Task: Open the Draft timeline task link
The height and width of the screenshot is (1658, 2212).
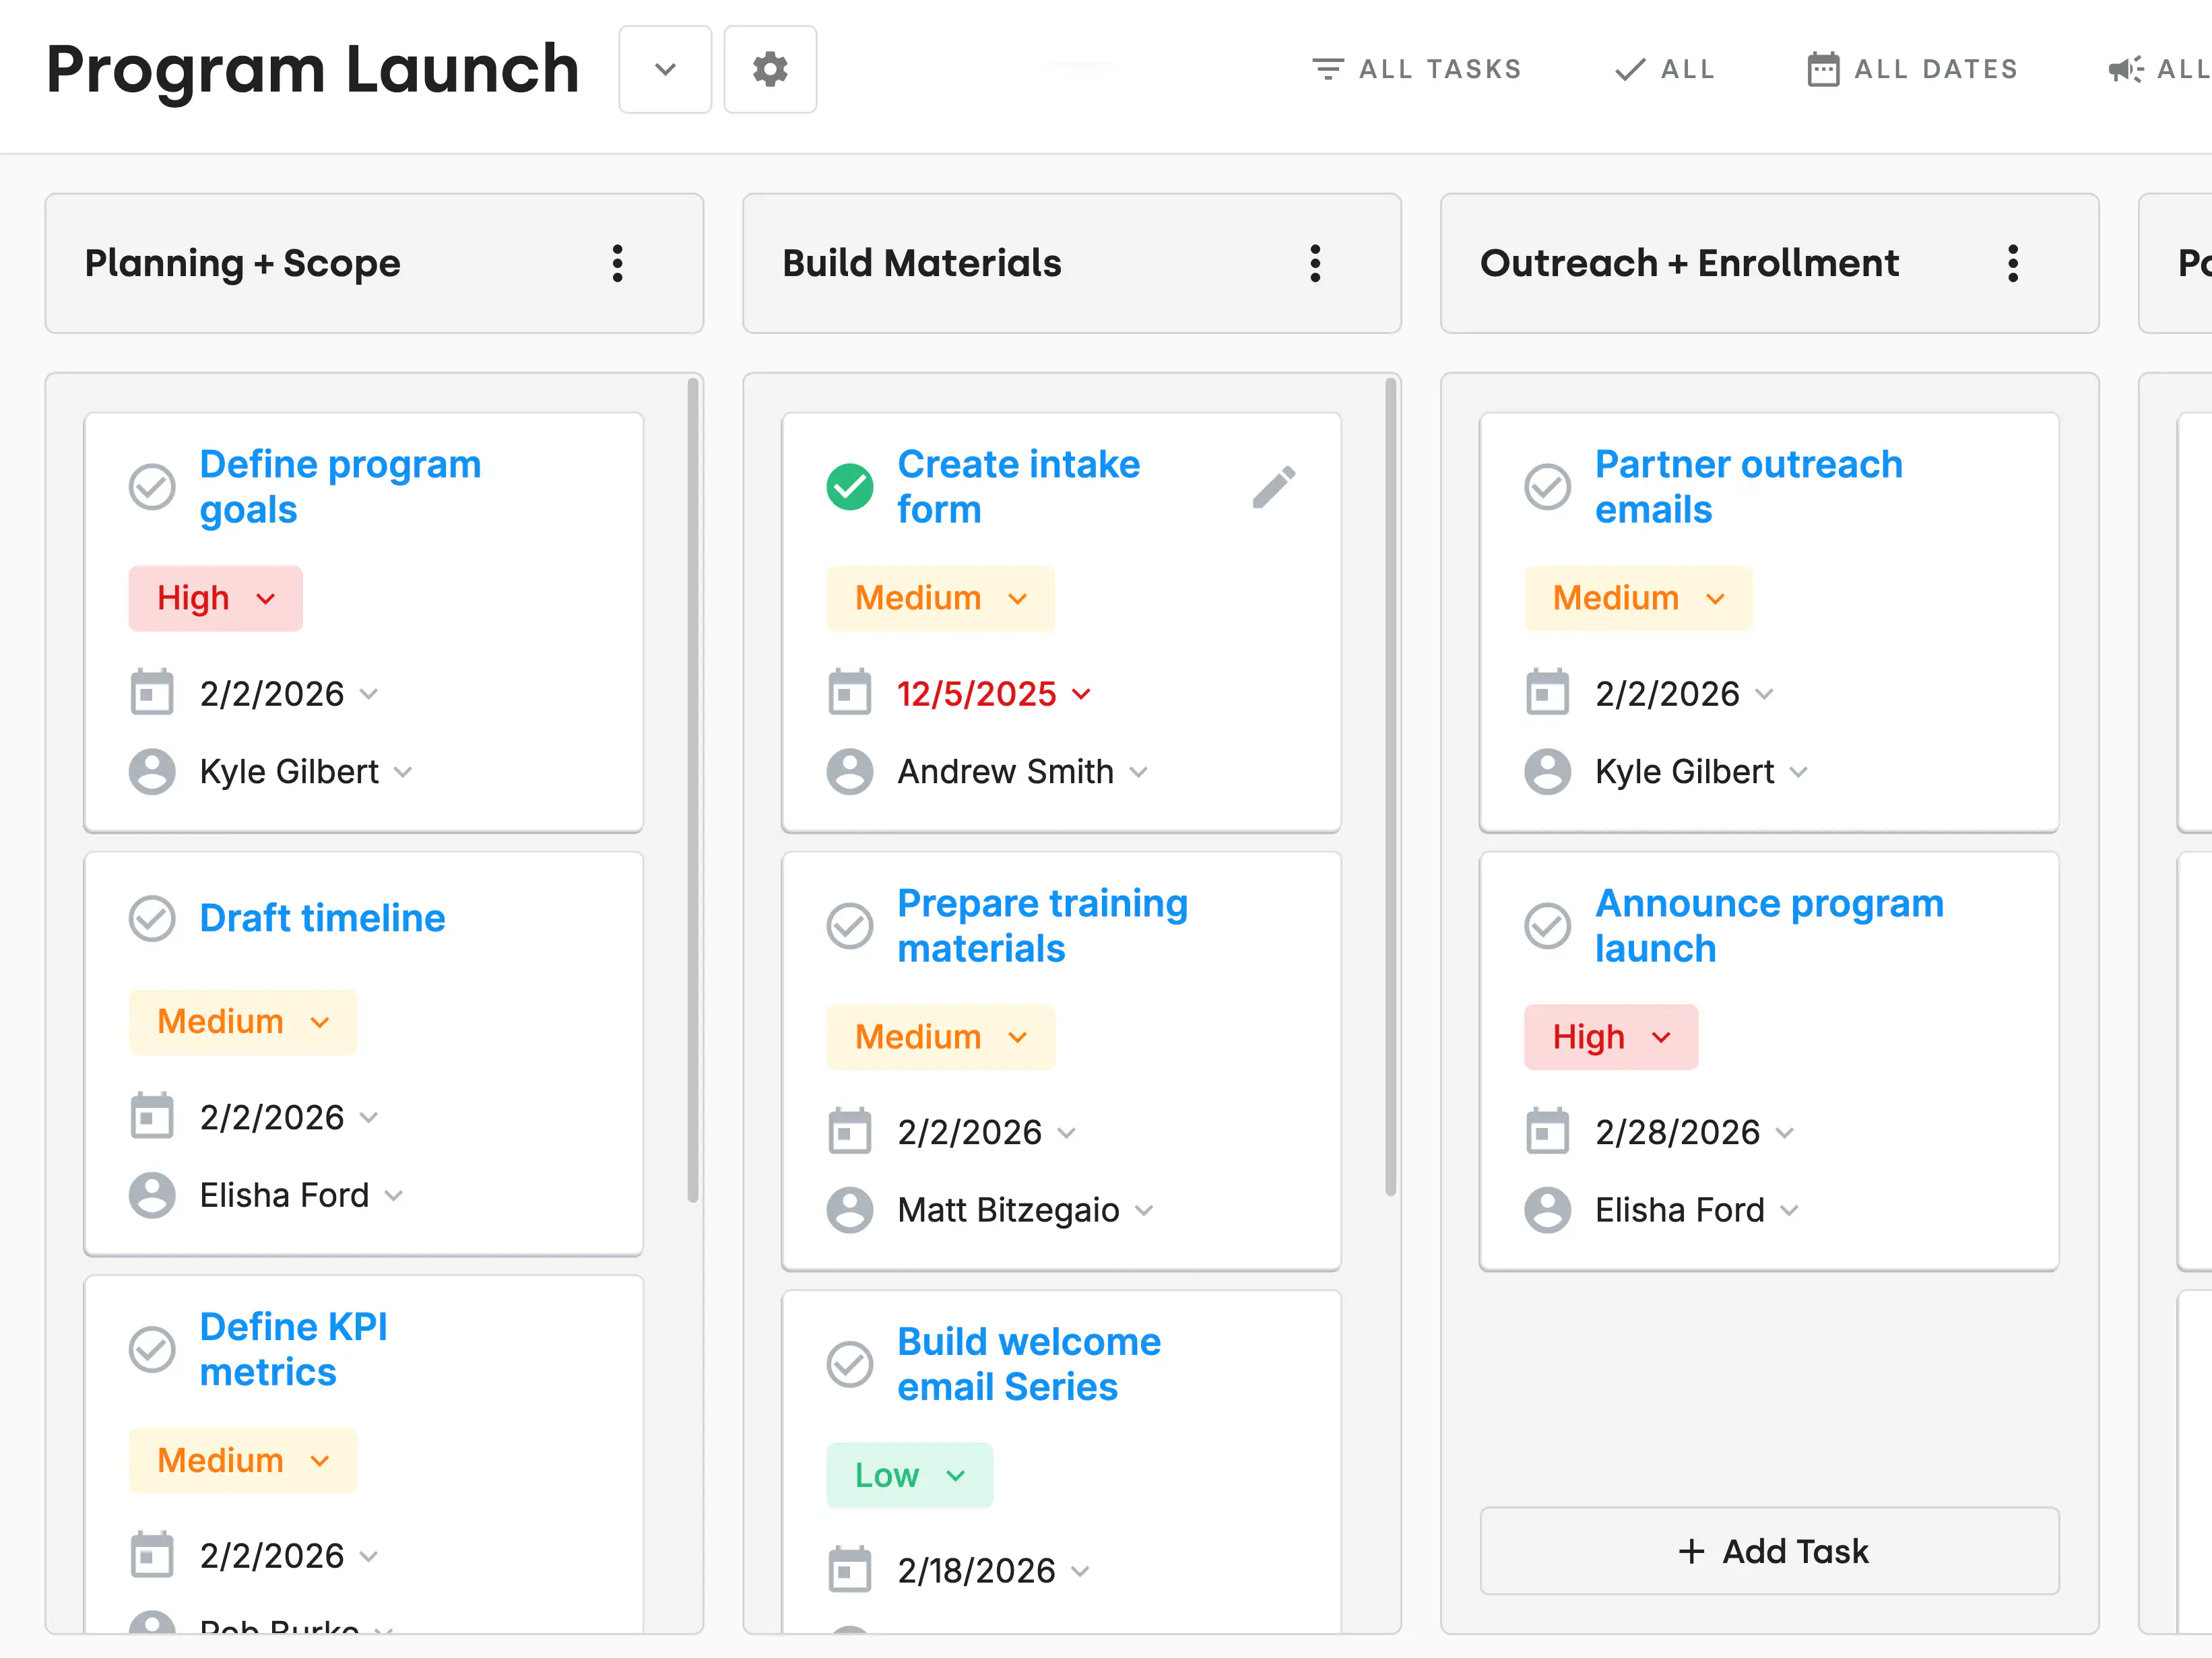Action: 322,918
